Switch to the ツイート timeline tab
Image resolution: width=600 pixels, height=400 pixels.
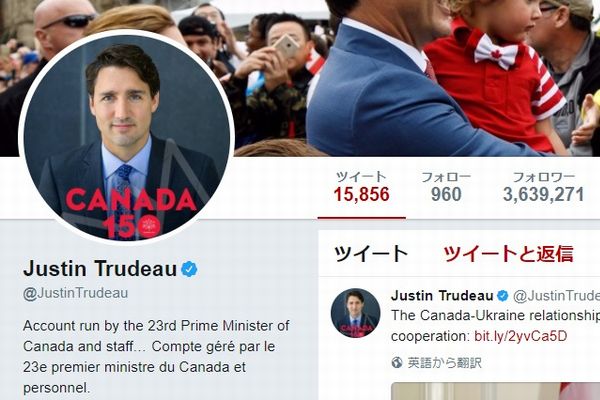(x=371, y=254)
